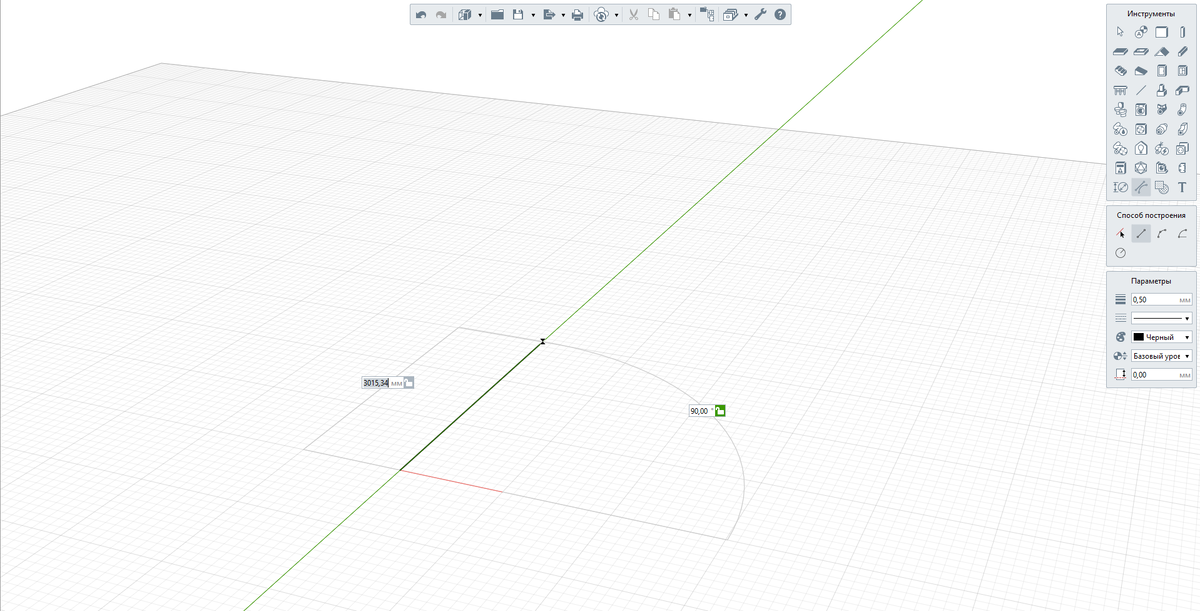Expand the paste dropdown arrow
This screenshot has height=611, width=1200.
pyautogui.click(x=690, y=15)
